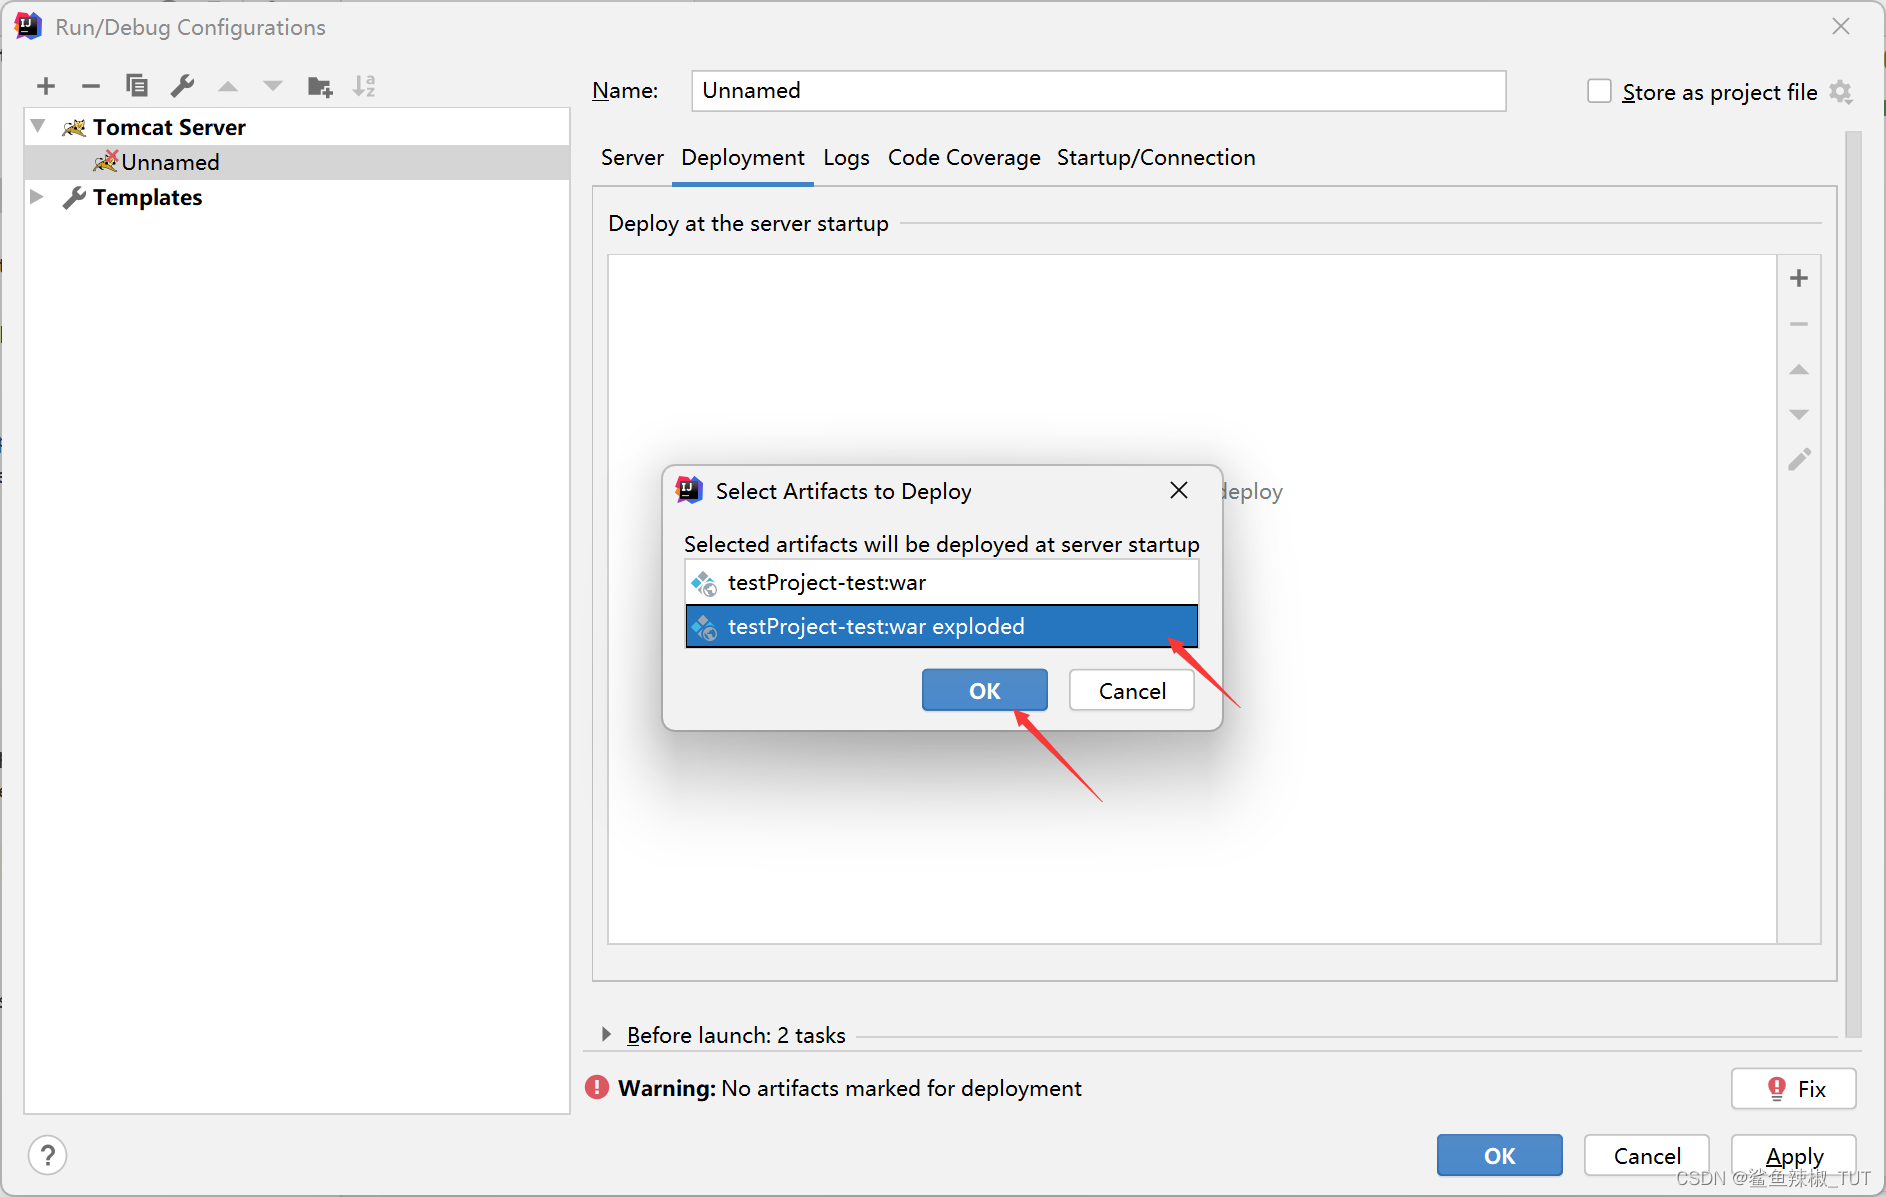The image size is (1886, 1197).
Task: Click OK in Run/Debug Configurations window
Action: [1500, 1156]
